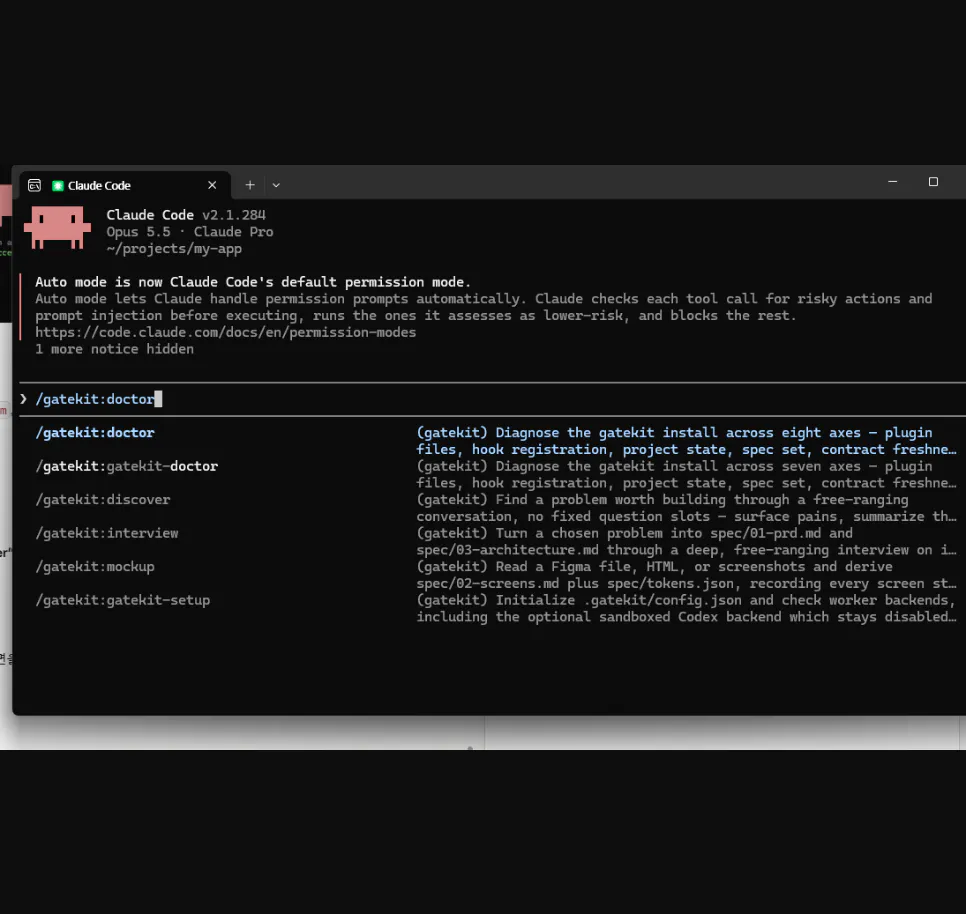Click the description starting 'Turn a chosen problem'
This screenshot has height=914, width=966.
(686, 541)
